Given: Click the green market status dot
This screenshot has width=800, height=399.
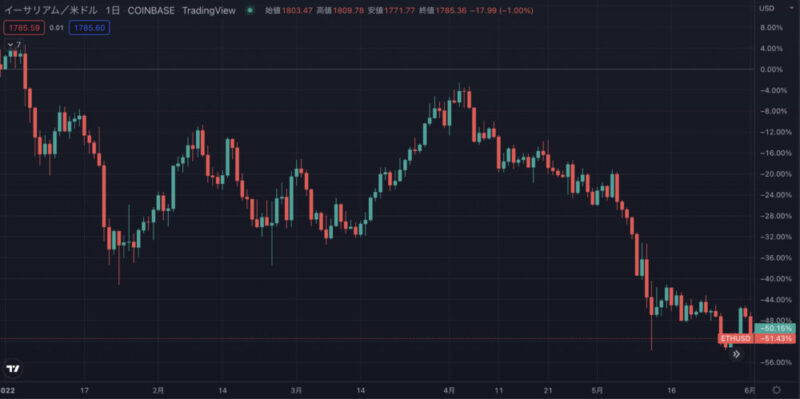Looking at the screenshot, I should (249, 10).
